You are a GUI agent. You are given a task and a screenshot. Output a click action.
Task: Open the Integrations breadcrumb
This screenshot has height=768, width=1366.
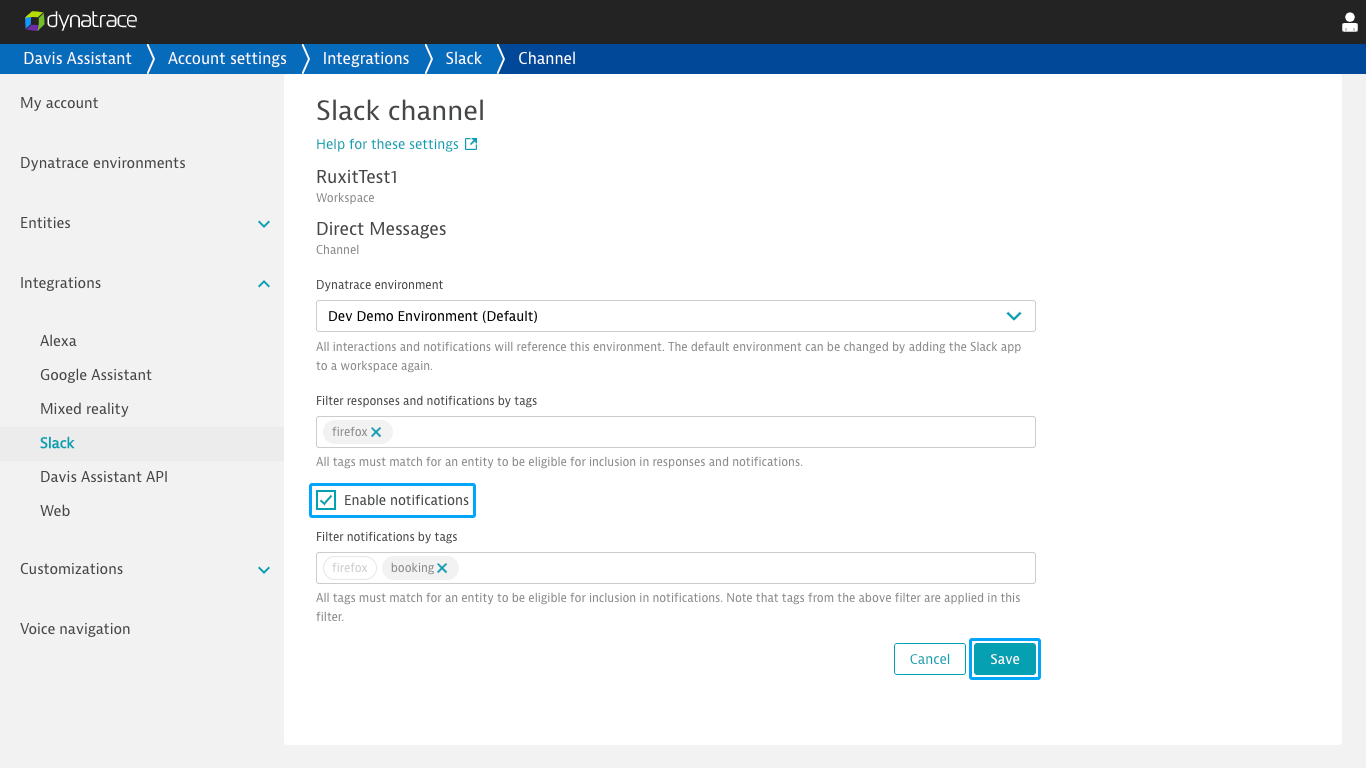click(x=366, y=58)
